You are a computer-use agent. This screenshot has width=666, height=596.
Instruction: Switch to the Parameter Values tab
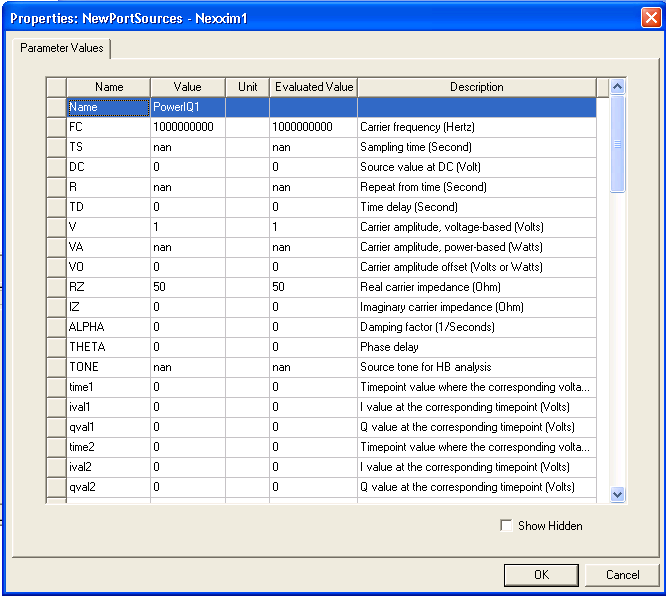click(x=62, y=48)
